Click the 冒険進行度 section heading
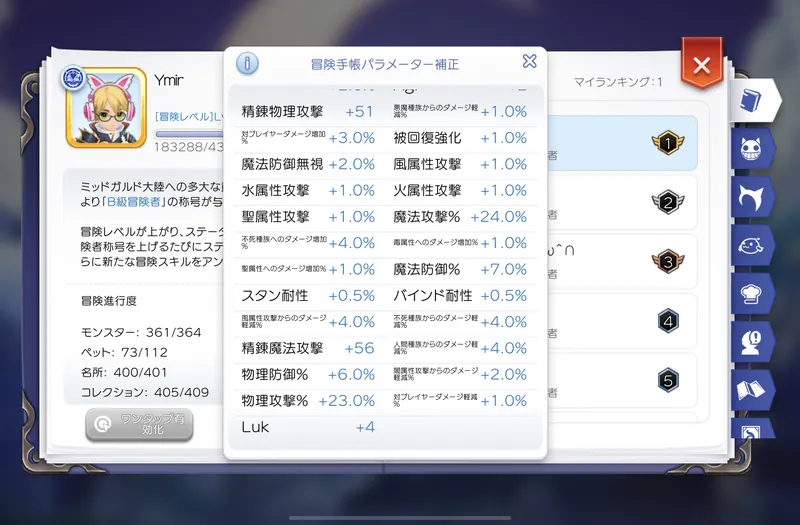This screenshot has width=800, height=525. tap(109, 301)
